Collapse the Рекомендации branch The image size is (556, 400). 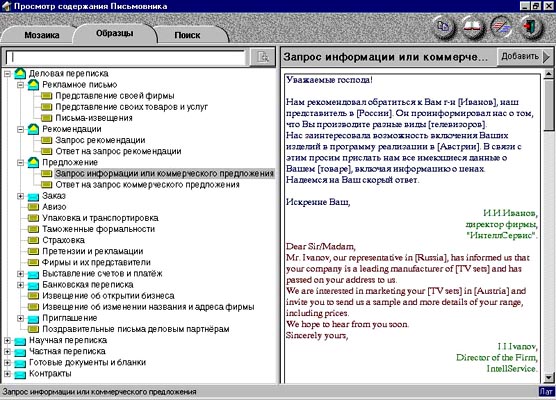(x=21, y=129)
